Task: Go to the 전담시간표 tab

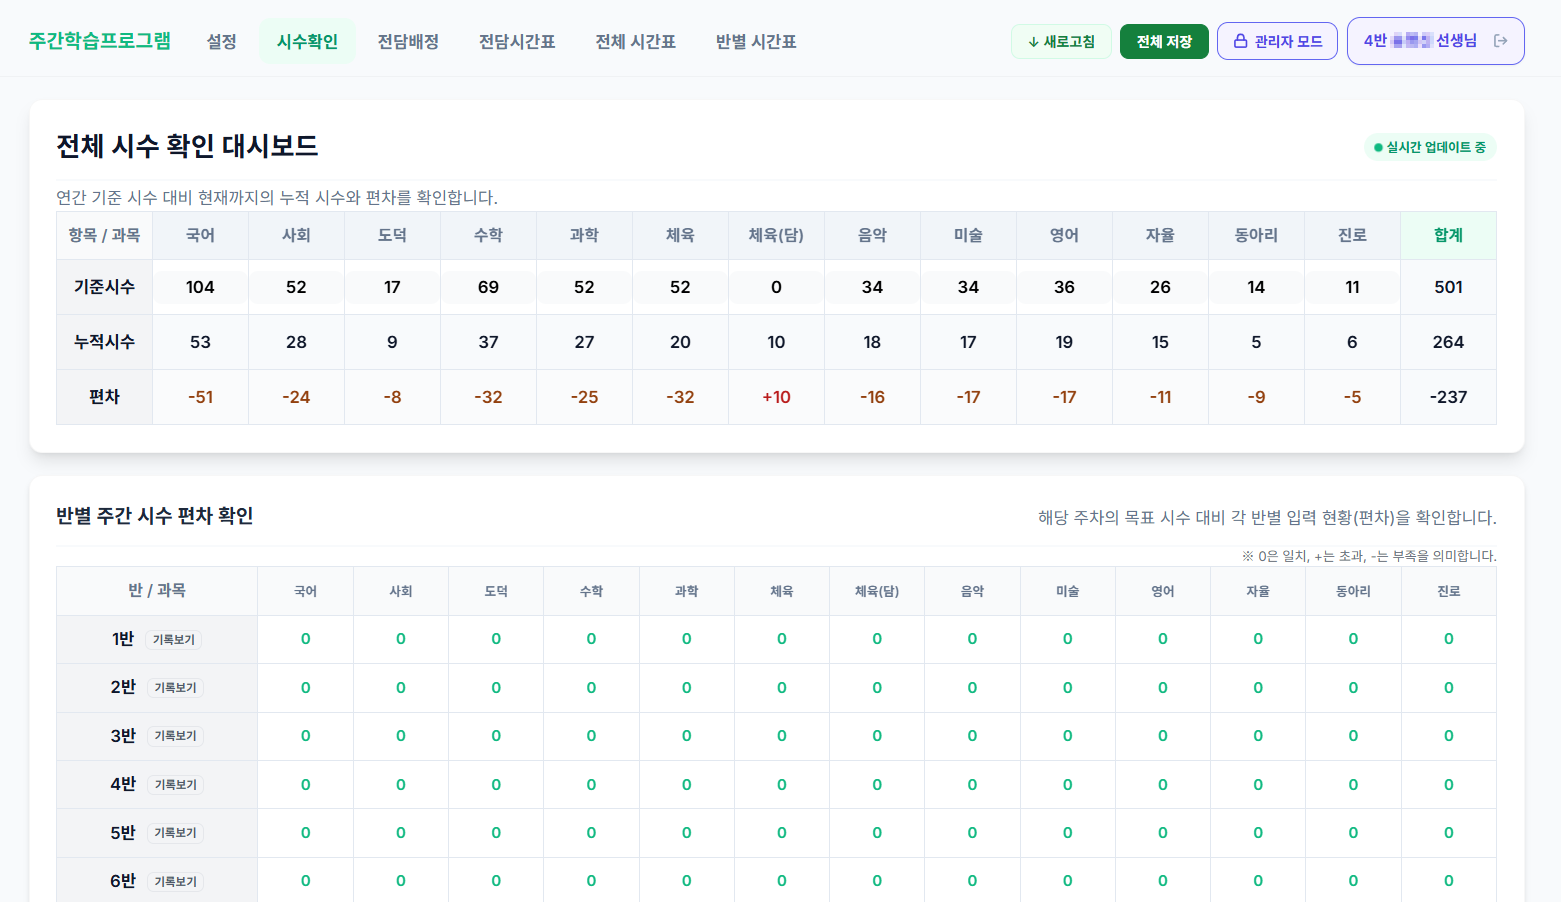Action: [x=517, y=41]
